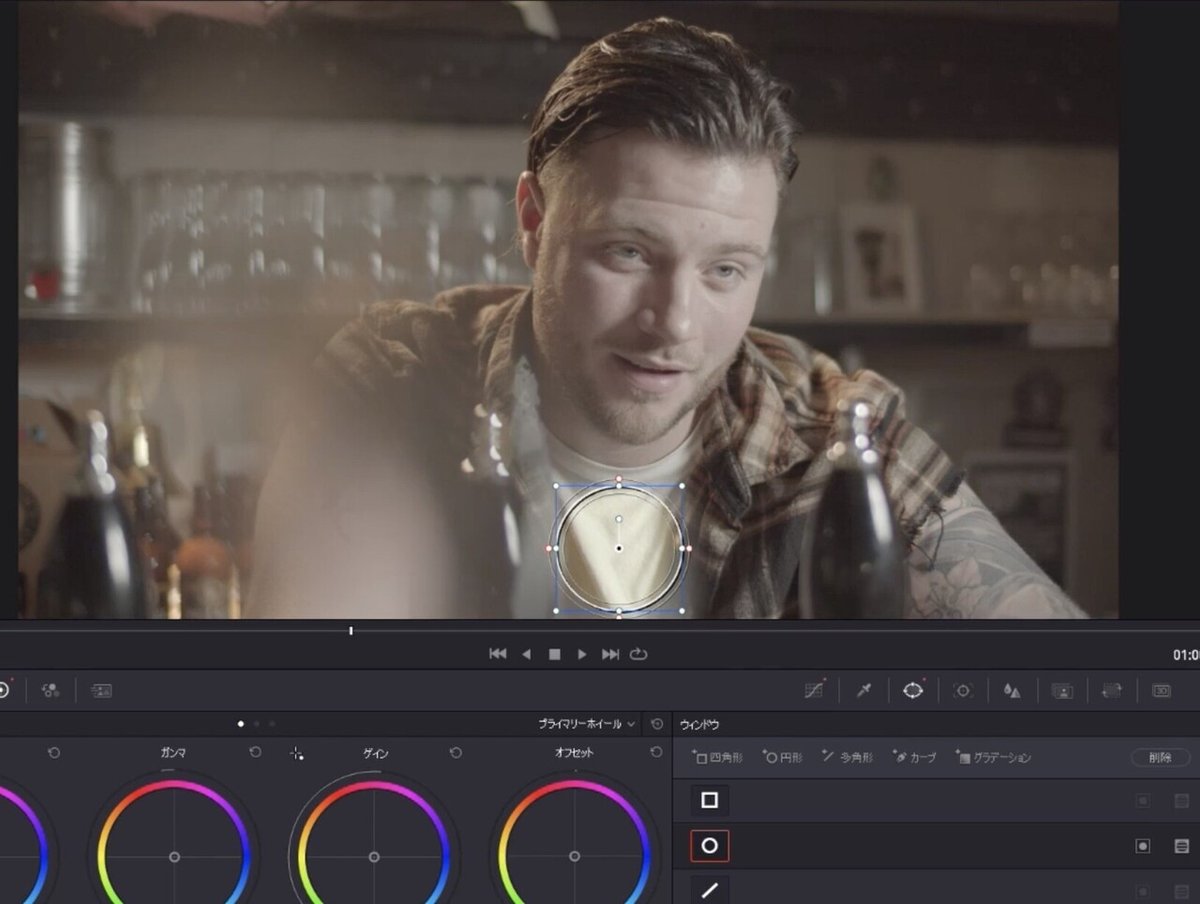Play clip in reverse
Viewport: 1200px width, 904px height.
[x=526, y=654]
